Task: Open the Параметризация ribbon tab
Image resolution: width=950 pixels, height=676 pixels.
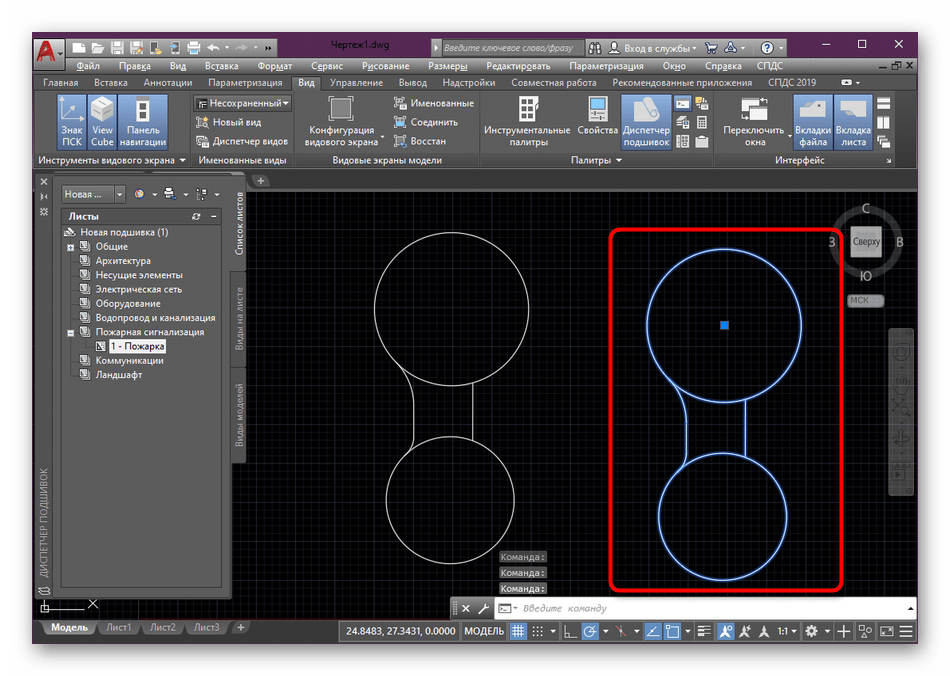Action: click(246, 83)
